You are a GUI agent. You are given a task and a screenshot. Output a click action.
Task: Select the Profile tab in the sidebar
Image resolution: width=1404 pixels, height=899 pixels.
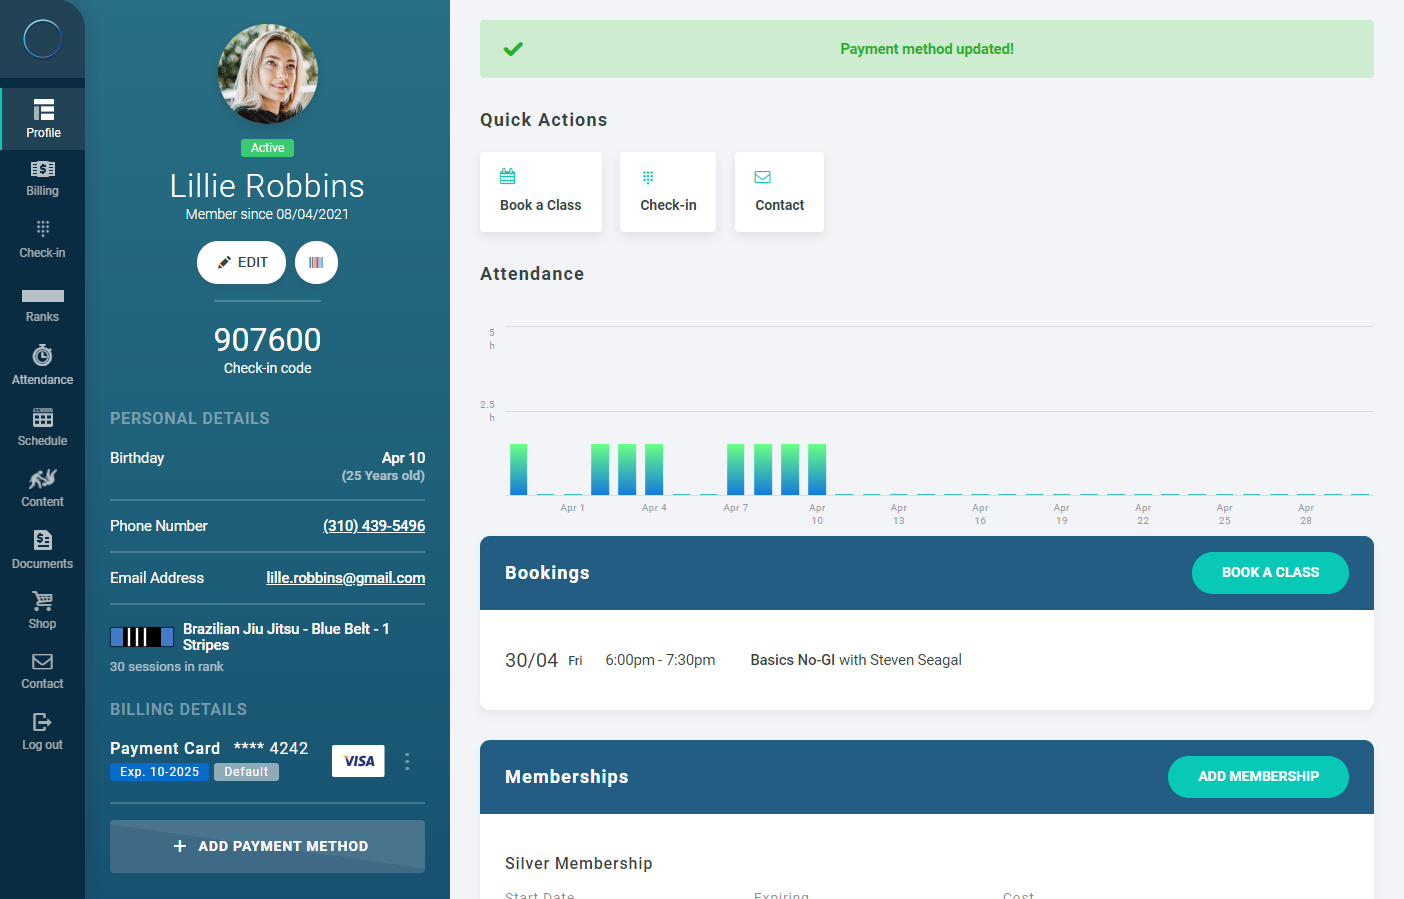pos(42,118)
